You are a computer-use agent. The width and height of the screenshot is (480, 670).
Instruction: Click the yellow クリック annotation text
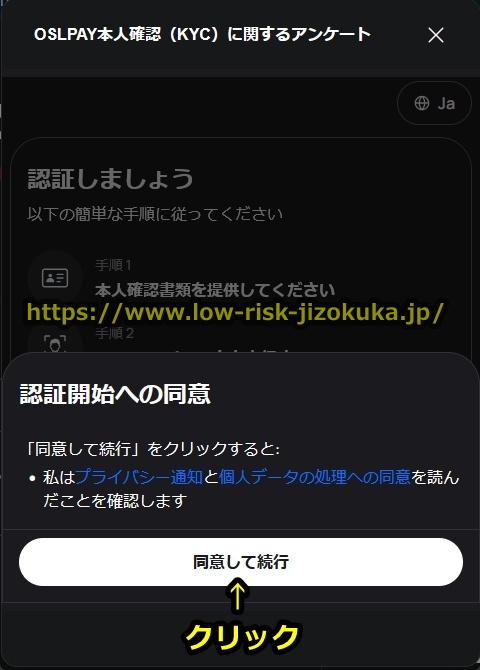click(242, 637)
